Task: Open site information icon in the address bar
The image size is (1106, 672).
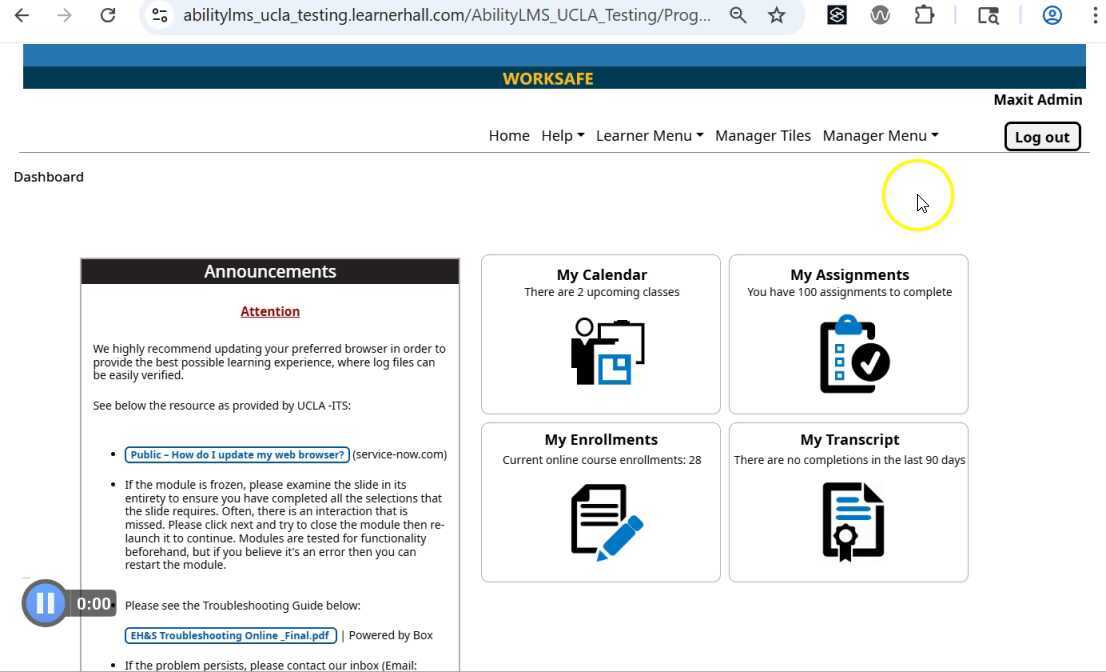Action: (160, 15)
